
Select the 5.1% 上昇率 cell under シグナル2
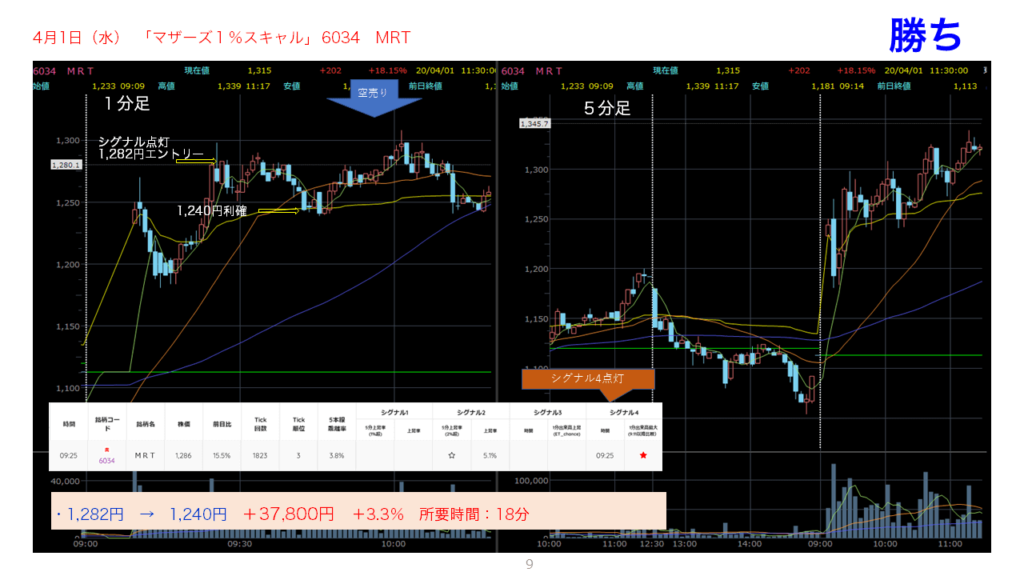(x=490, y=455)
